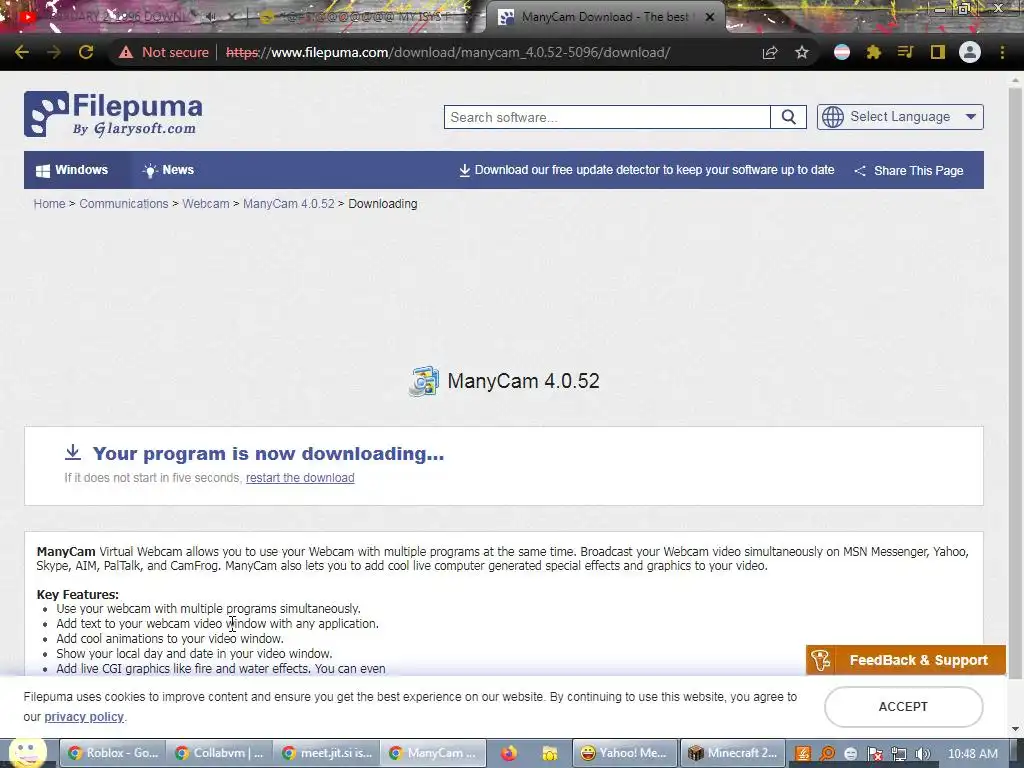1024x768 pixels.
Task: Click the striped circular extension icon
Action: (842, 52)
